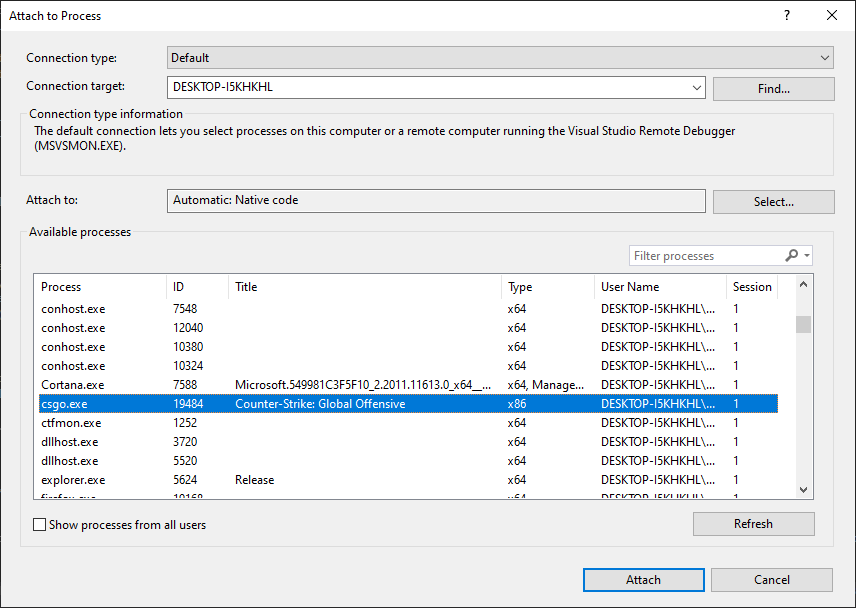Enable Show processes from all users
856x608 pixels.
[39, 525]
